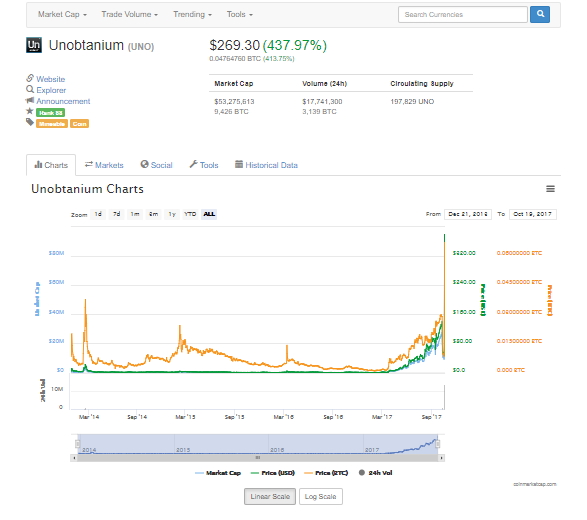
Task: Expand the Tools dropdown in navbar
Action: [x=240, y=14]
